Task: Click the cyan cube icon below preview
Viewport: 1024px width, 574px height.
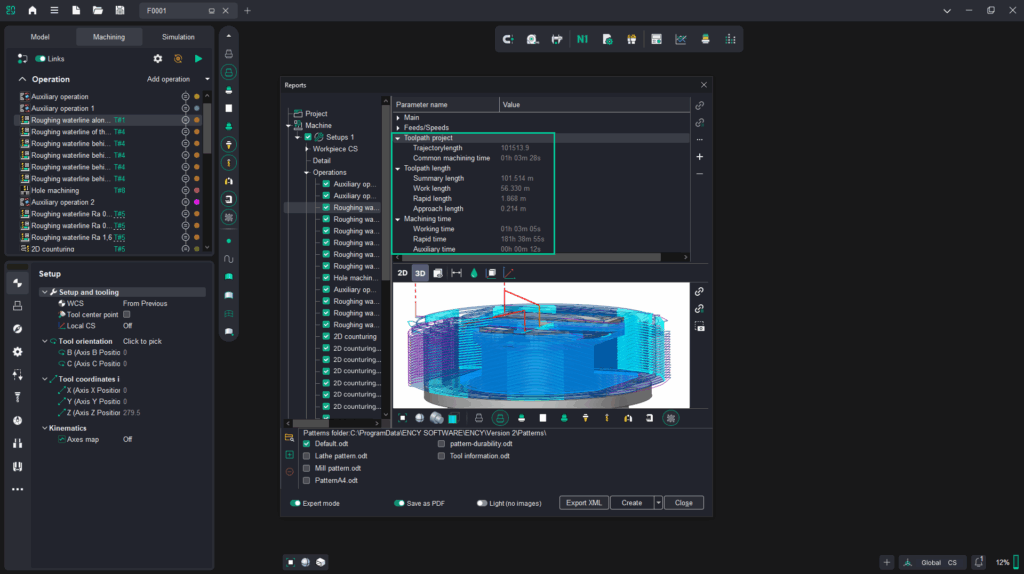Action: coord(453,419)
